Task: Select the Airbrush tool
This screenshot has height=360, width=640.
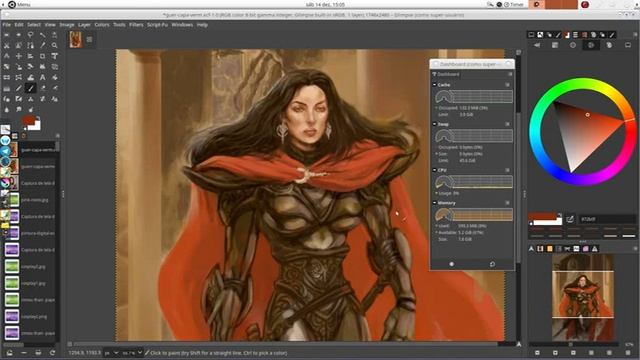Action: click(x=54, y=88)
